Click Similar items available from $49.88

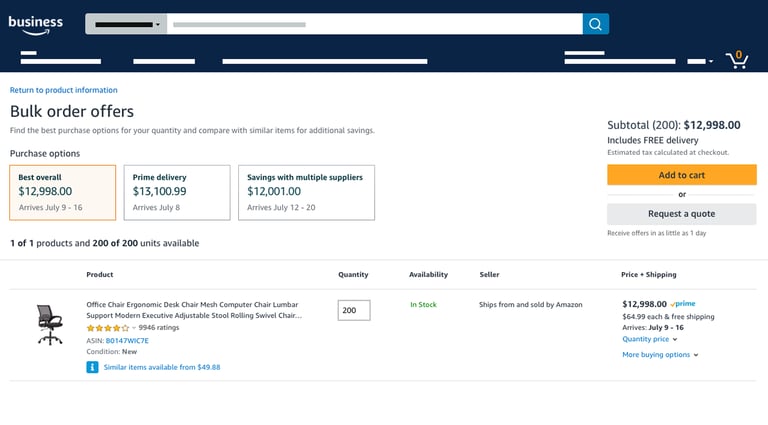(162, 367)
